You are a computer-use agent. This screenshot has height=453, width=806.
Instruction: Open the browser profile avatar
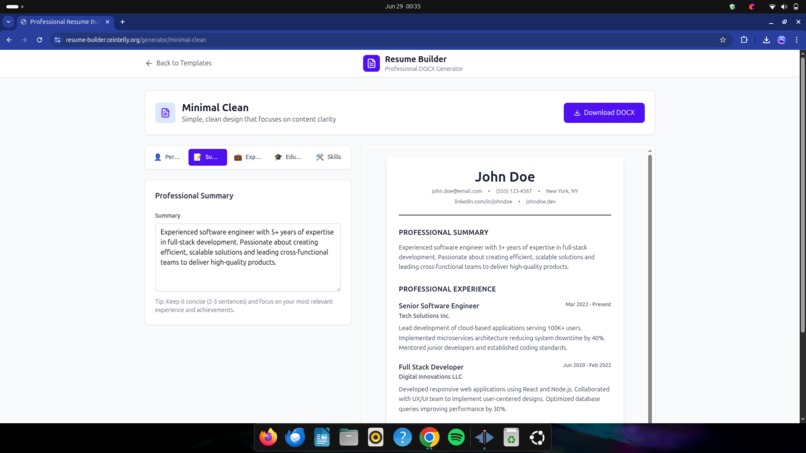coord(781,40)
